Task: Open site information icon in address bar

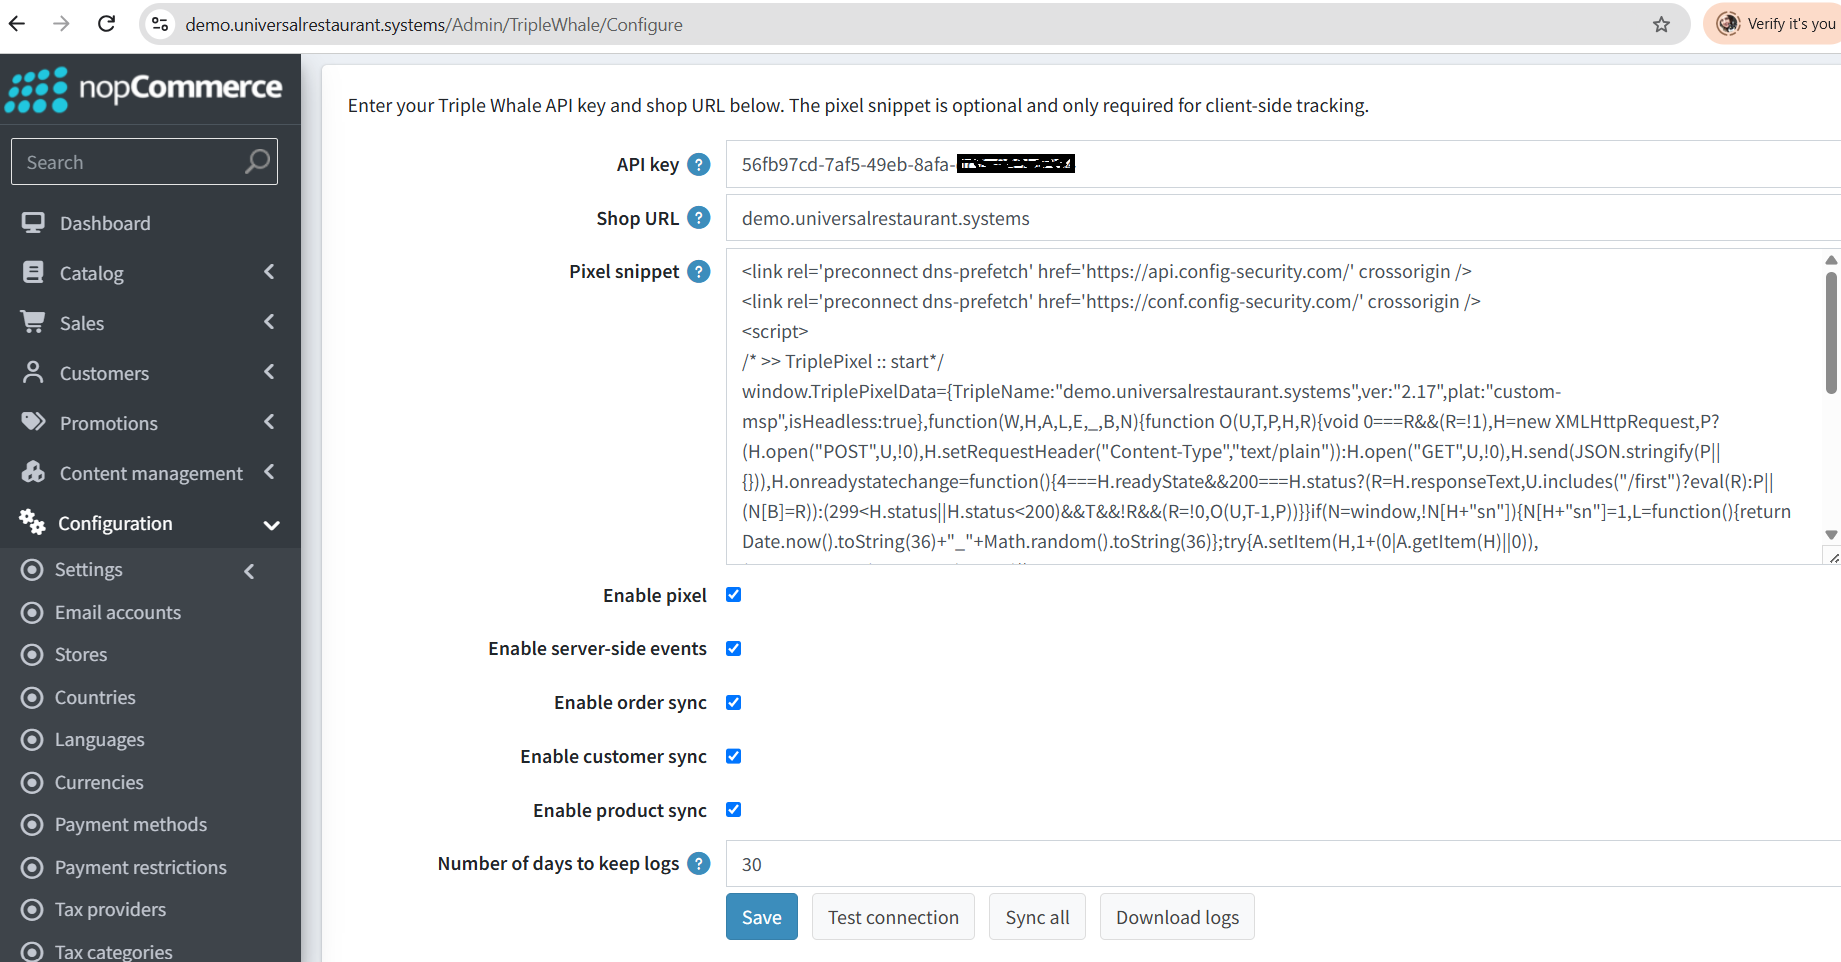Action: [160, 24]
